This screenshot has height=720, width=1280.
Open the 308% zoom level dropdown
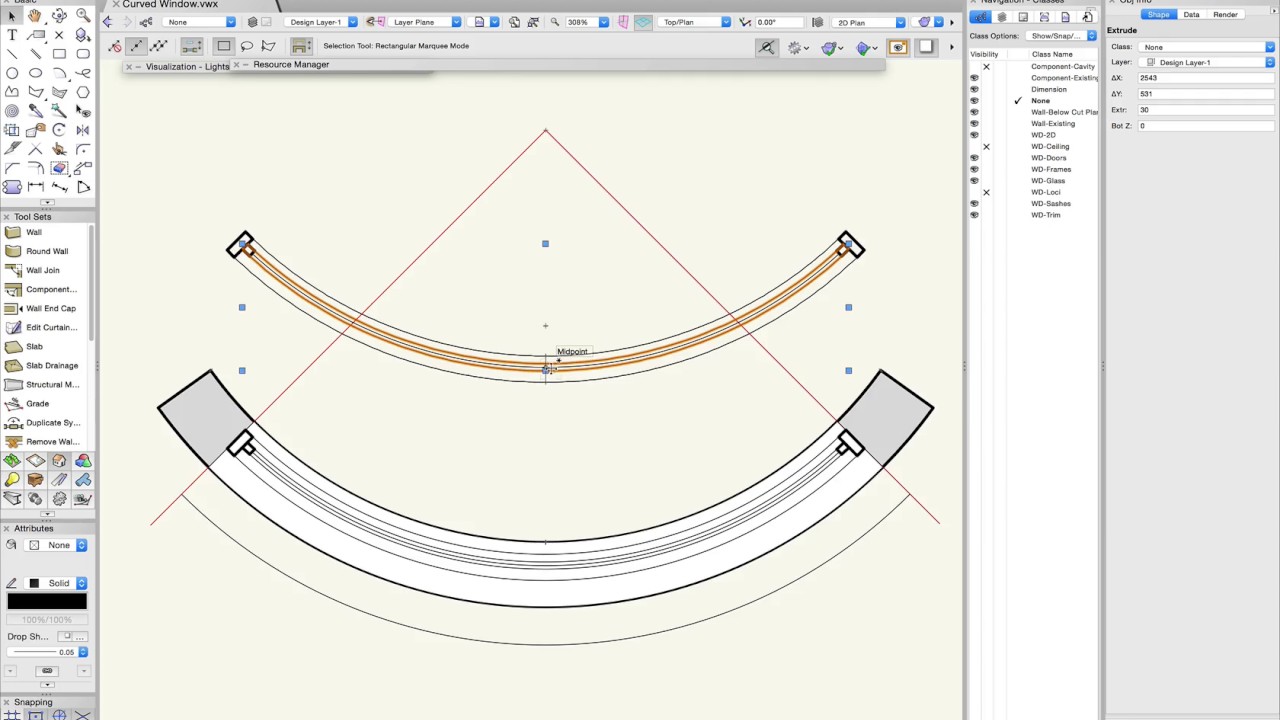586,22
